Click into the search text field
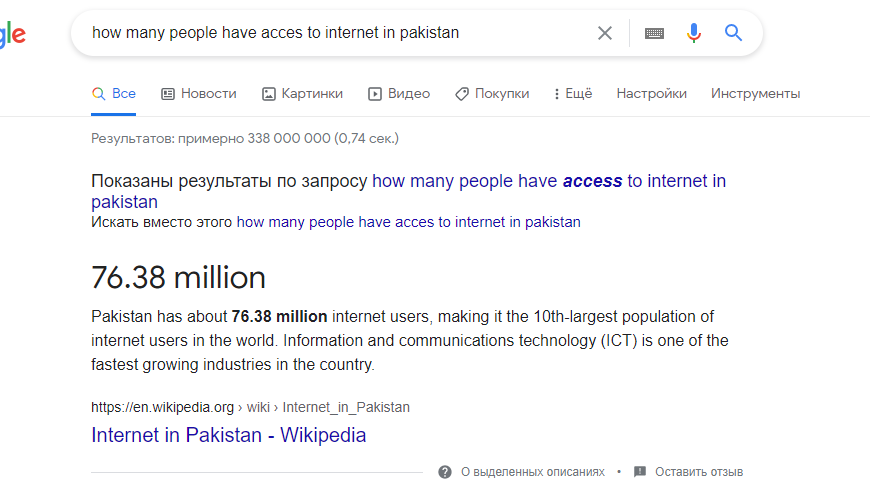The width and height of the screenshot is (870, 498). pos(330,33)
